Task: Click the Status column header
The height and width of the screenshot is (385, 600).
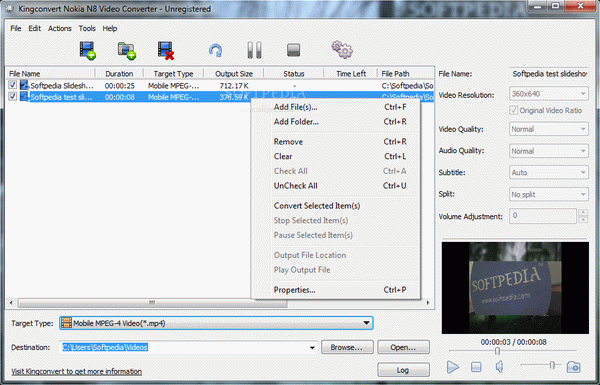Action: coord(293,73)
